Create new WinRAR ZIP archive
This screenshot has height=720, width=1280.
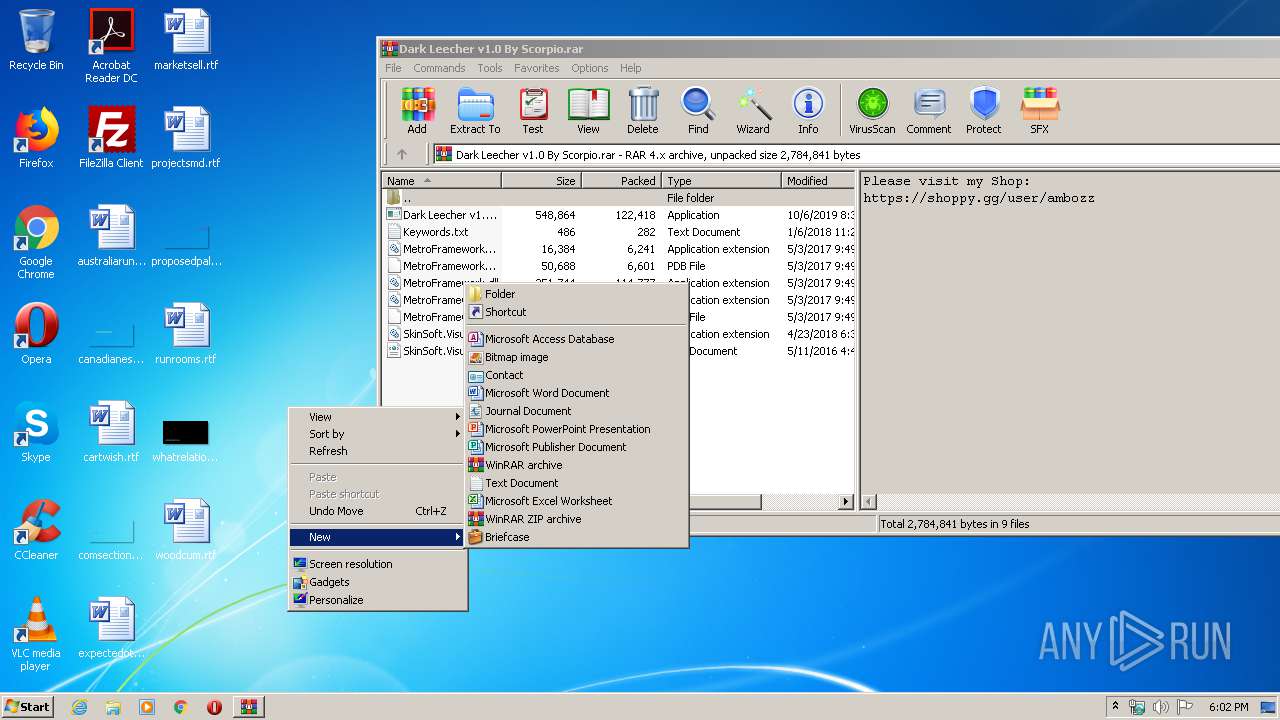[577, 519]
